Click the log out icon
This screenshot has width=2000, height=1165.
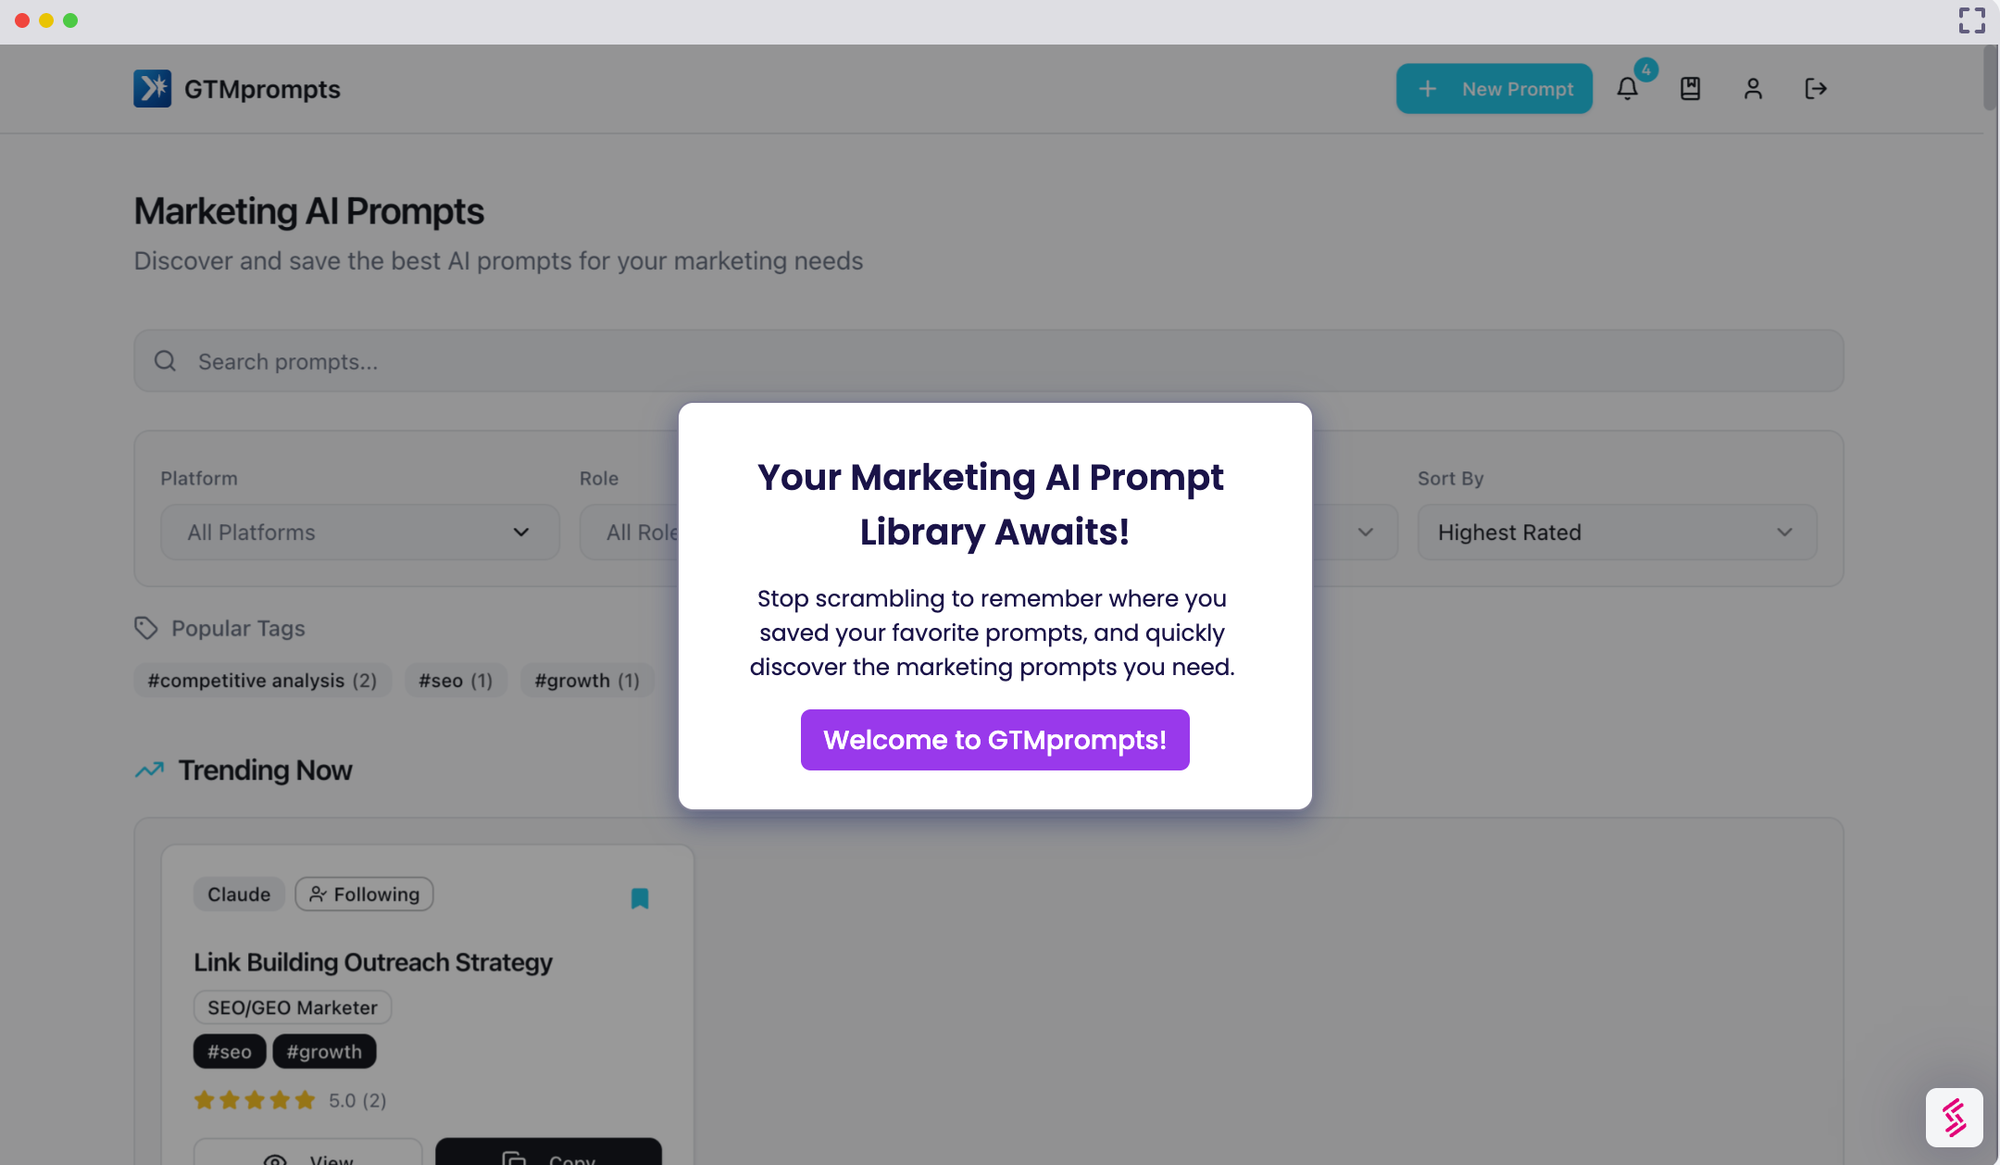point(1816,89)
